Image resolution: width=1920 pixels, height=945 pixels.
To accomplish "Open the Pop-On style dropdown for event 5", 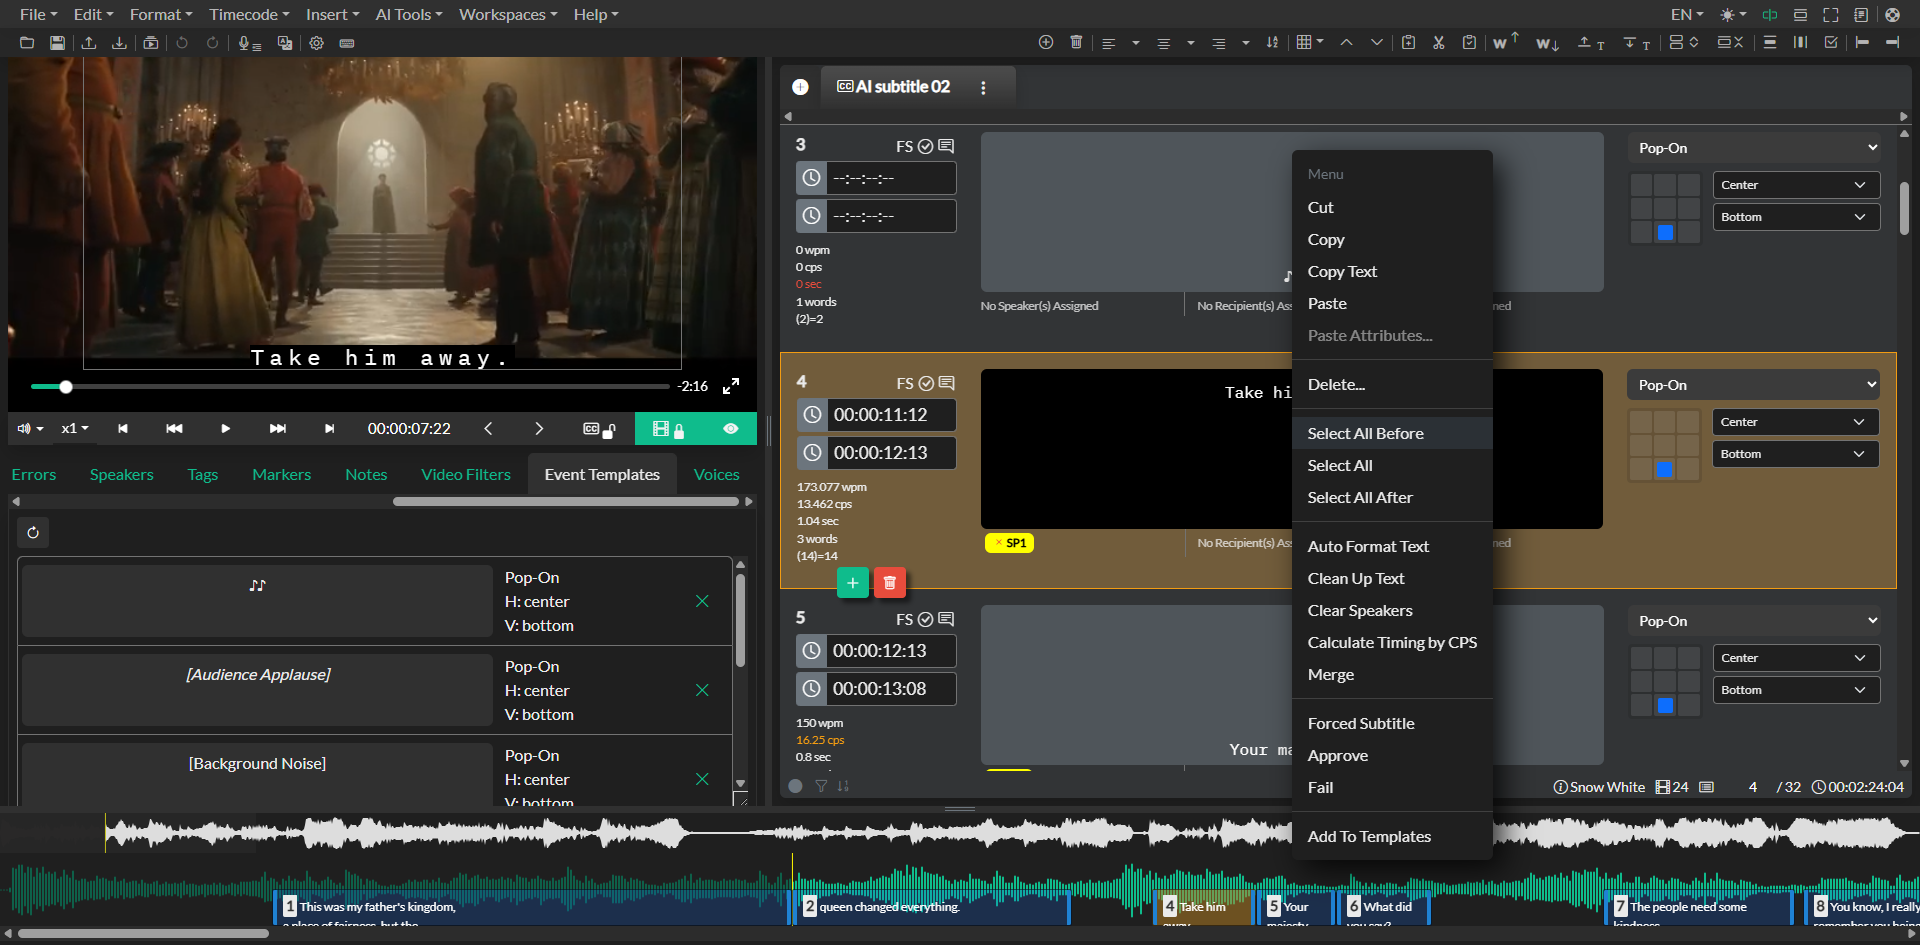I will tap(1755, 621).
